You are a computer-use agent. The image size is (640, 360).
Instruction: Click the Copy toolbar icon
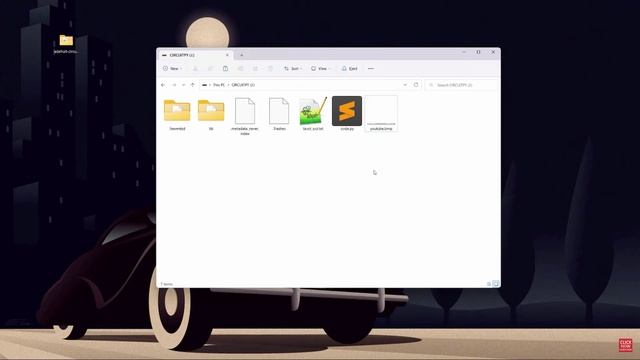210,69
